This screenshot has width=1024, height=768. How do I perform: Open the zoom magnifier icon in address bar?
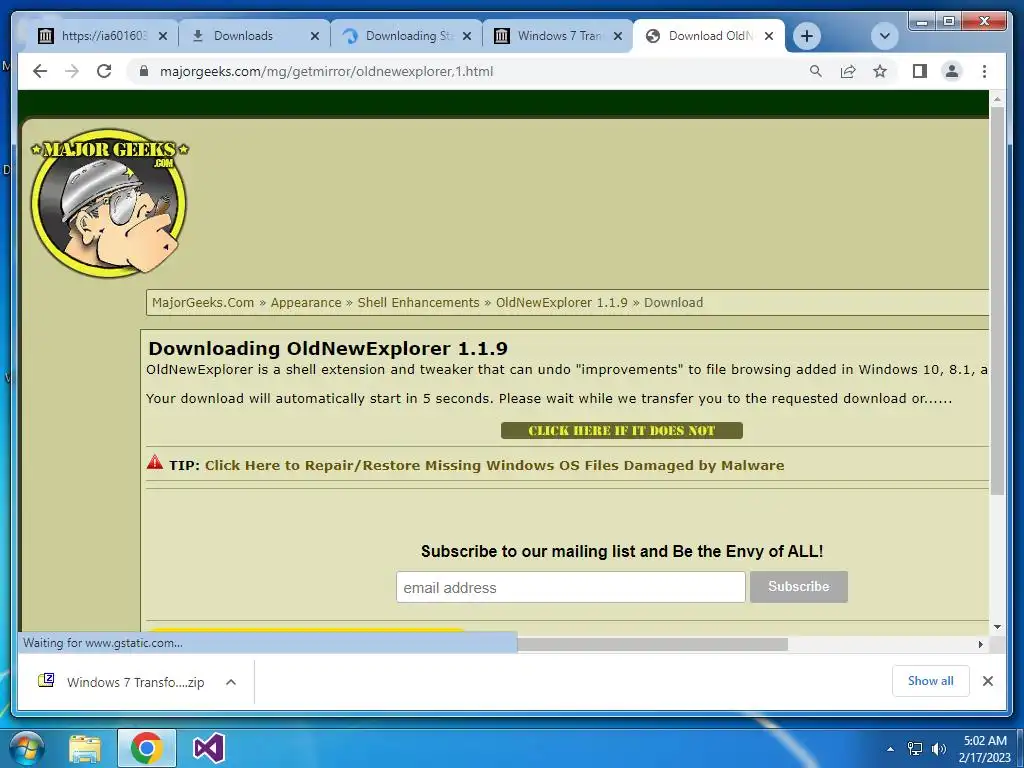(816, 71)
